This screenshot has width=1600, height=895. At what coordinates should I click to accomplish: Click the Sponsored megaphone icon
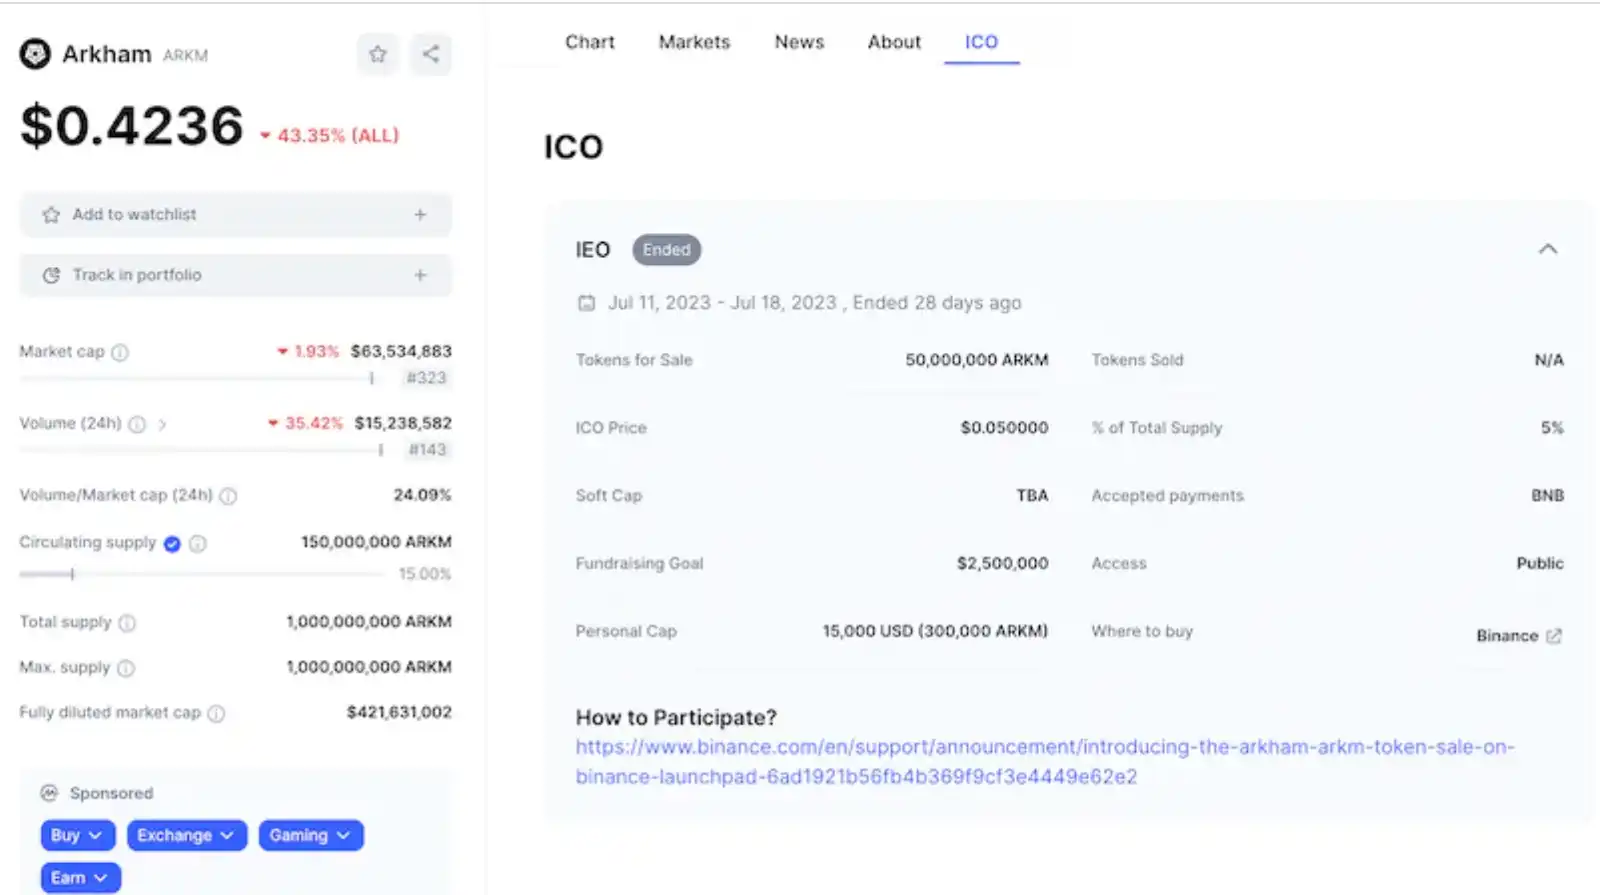click(49, 793)
